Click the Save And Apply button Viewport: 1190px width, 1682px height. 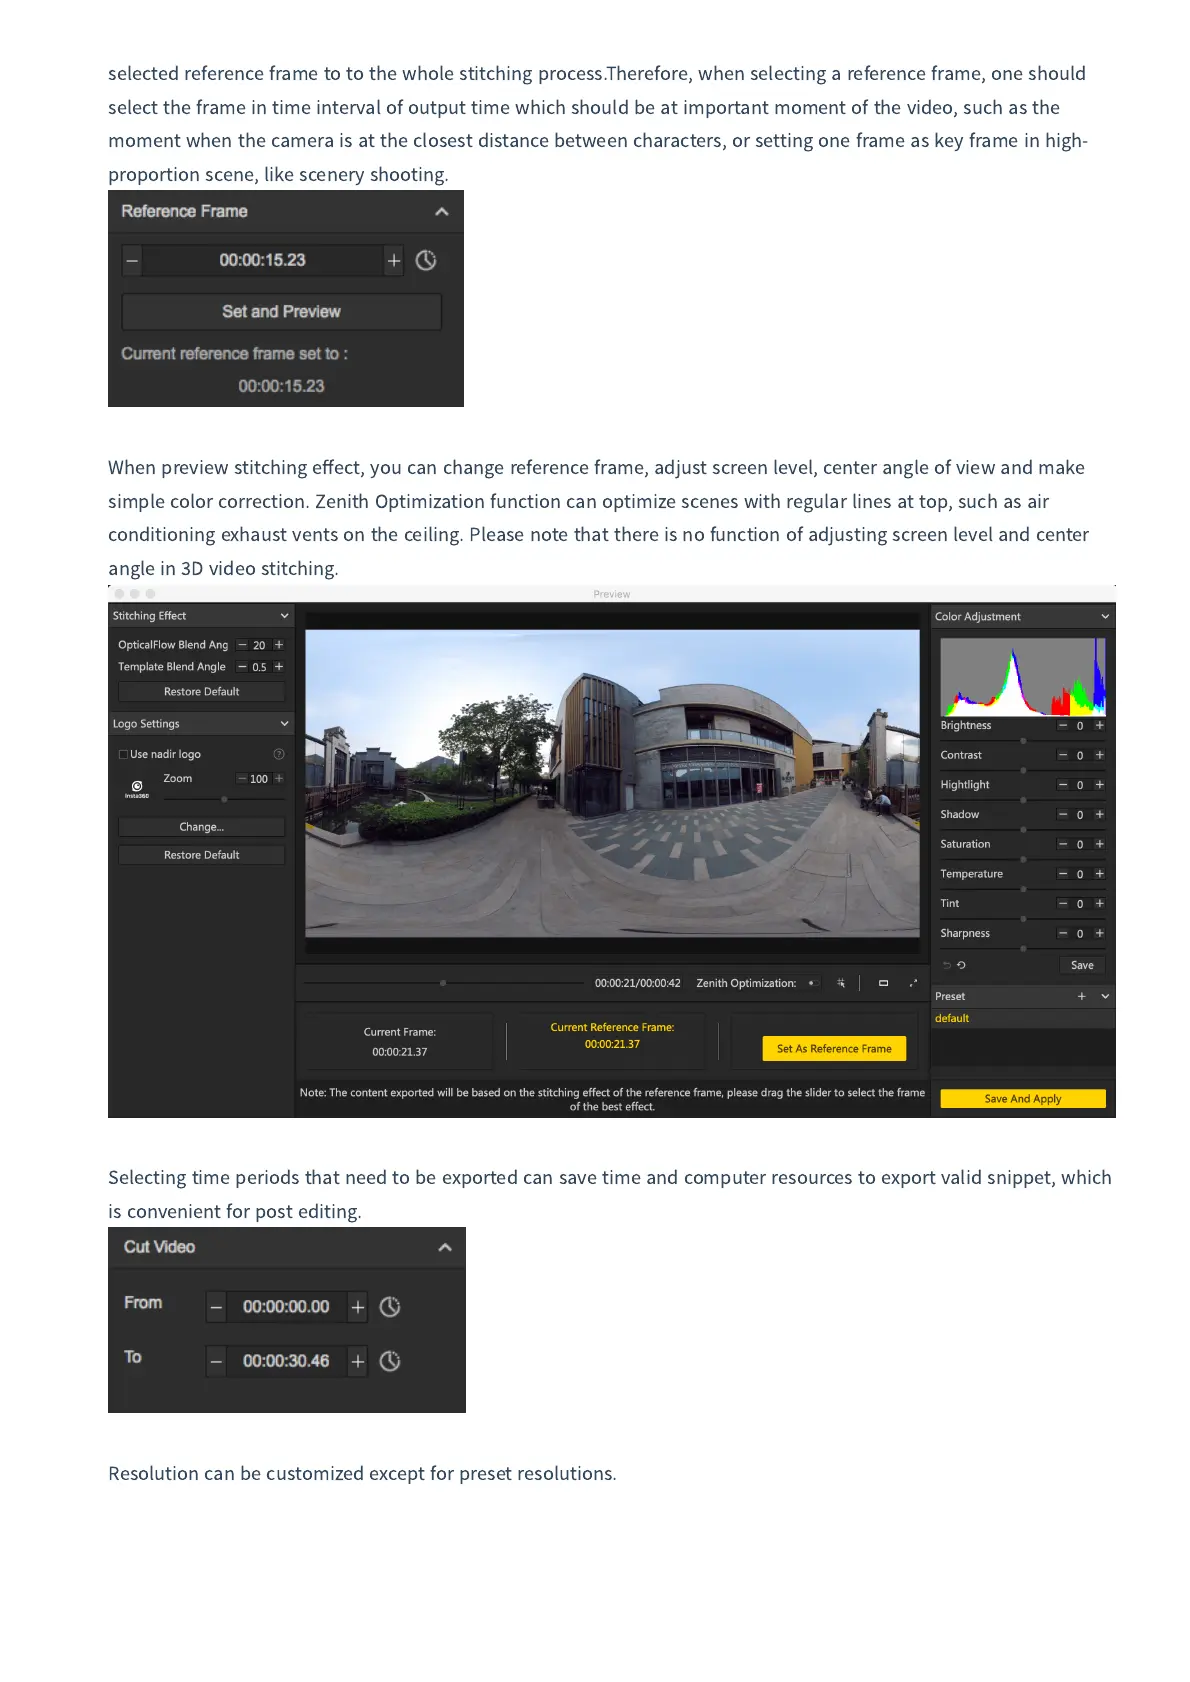pos(1023,1099)
